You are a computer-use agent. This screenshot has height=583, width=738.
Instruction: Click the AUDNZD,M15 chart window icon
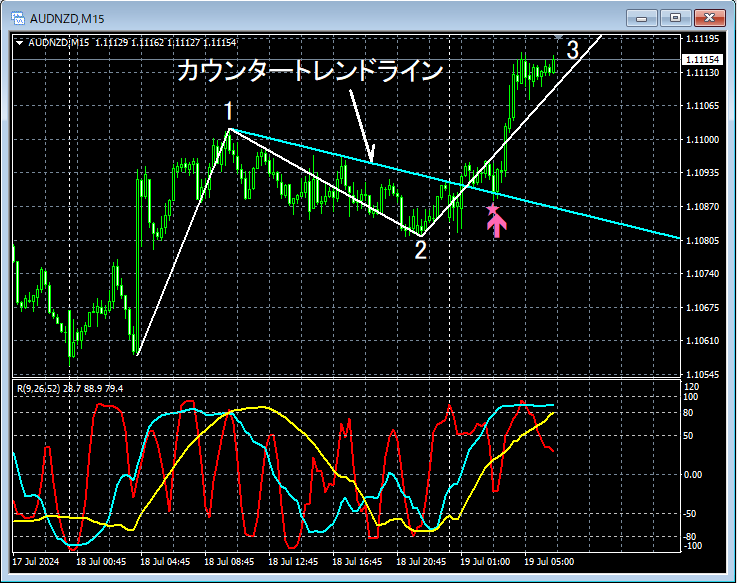click(18, 18)
